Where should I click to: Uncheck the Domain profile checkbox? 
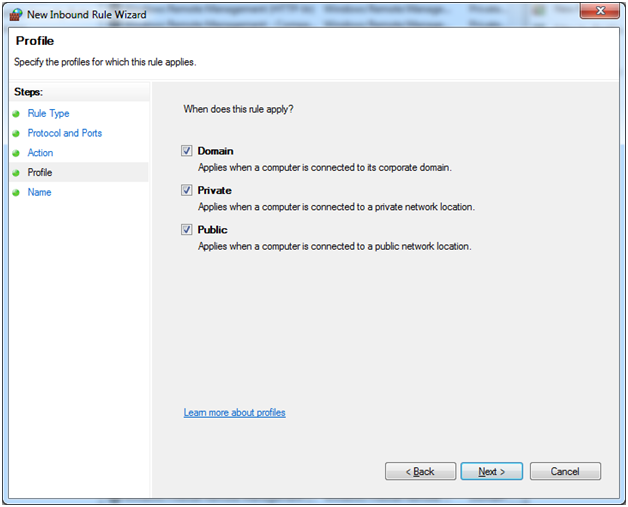(187, 151)
